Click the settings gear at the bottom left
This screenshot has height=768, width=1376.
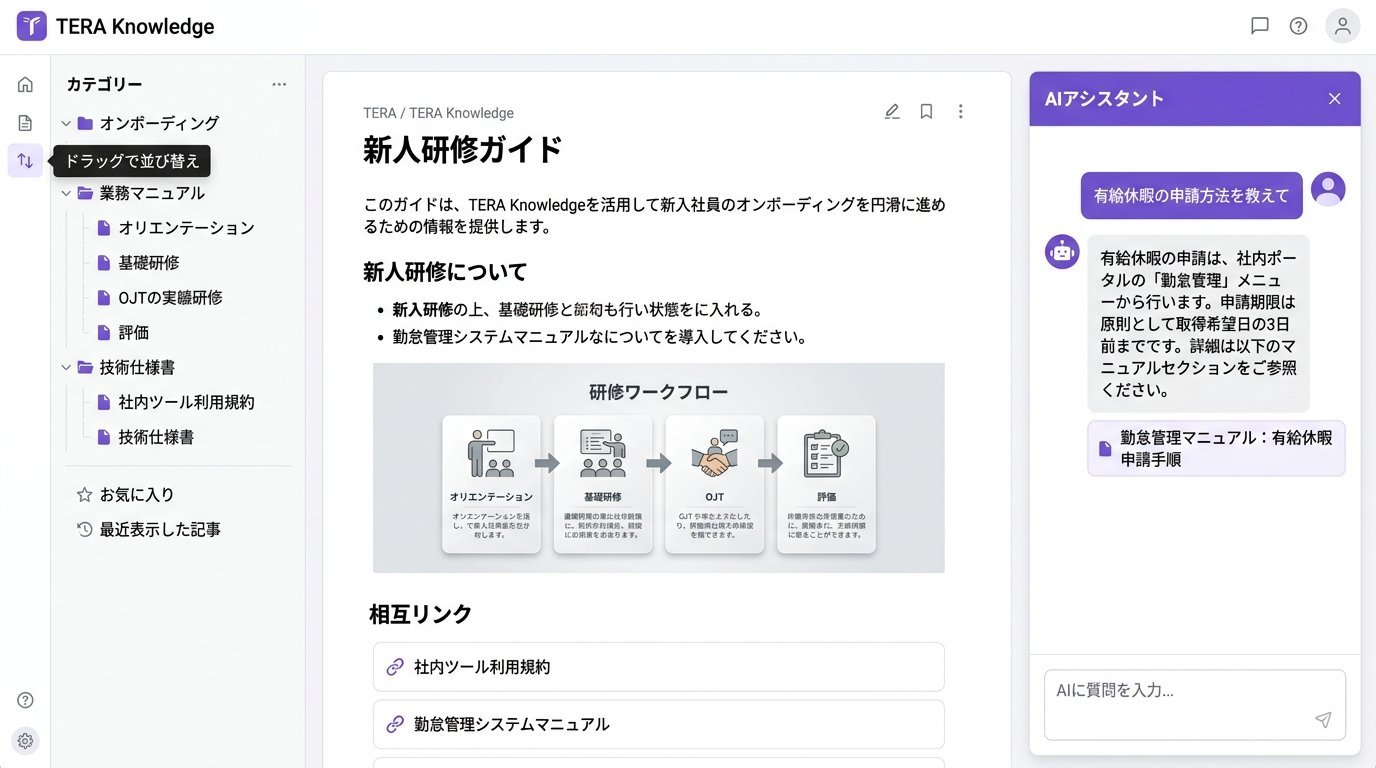tap(25, 740)
